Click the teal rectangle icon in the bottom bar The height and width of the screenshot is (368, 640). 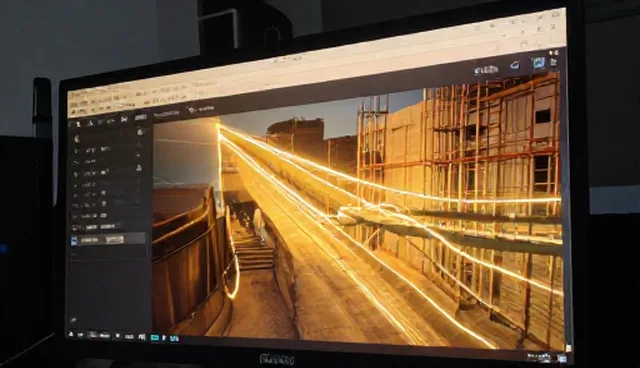155,337
